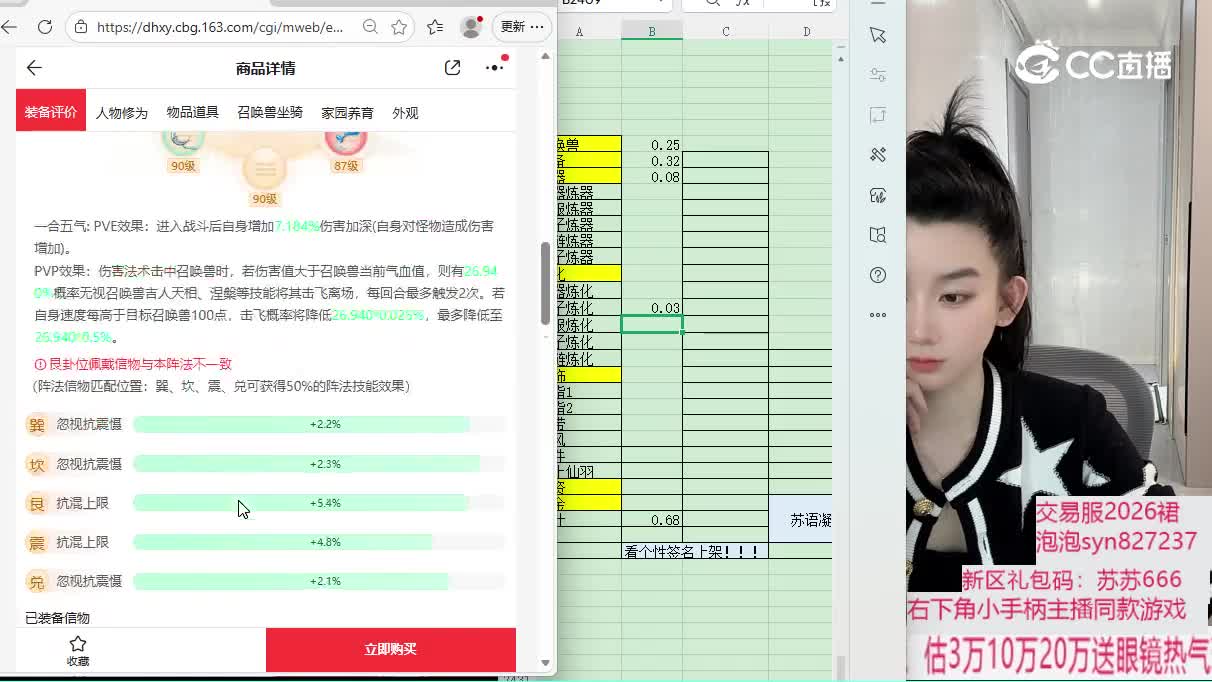Screen dimensions: 1212x682
Task: Open the browser profile avatar
Action: pos(471,27)
